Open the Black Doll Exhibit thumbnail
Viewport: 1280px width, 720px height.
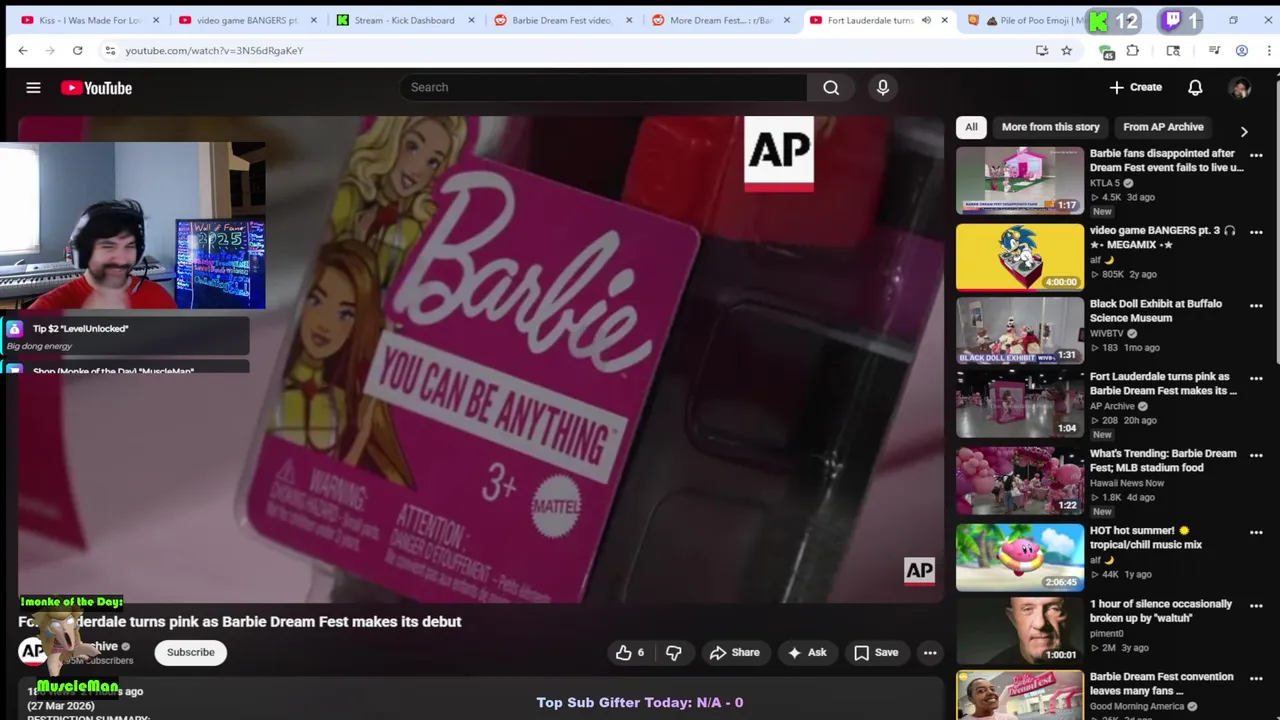tap(1019, 330)
